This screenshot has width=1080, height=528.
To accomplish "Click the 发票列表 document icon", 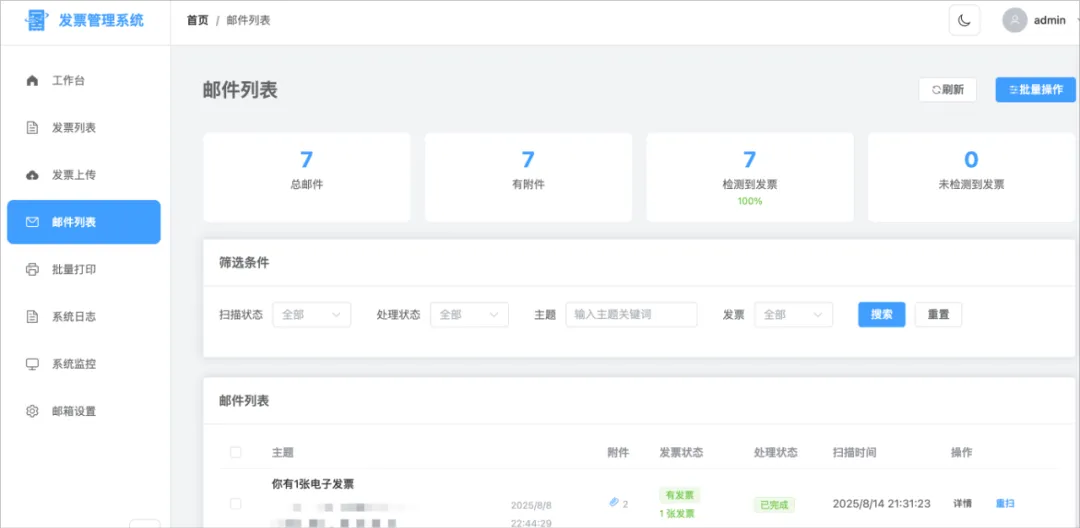I will [32, 128].
